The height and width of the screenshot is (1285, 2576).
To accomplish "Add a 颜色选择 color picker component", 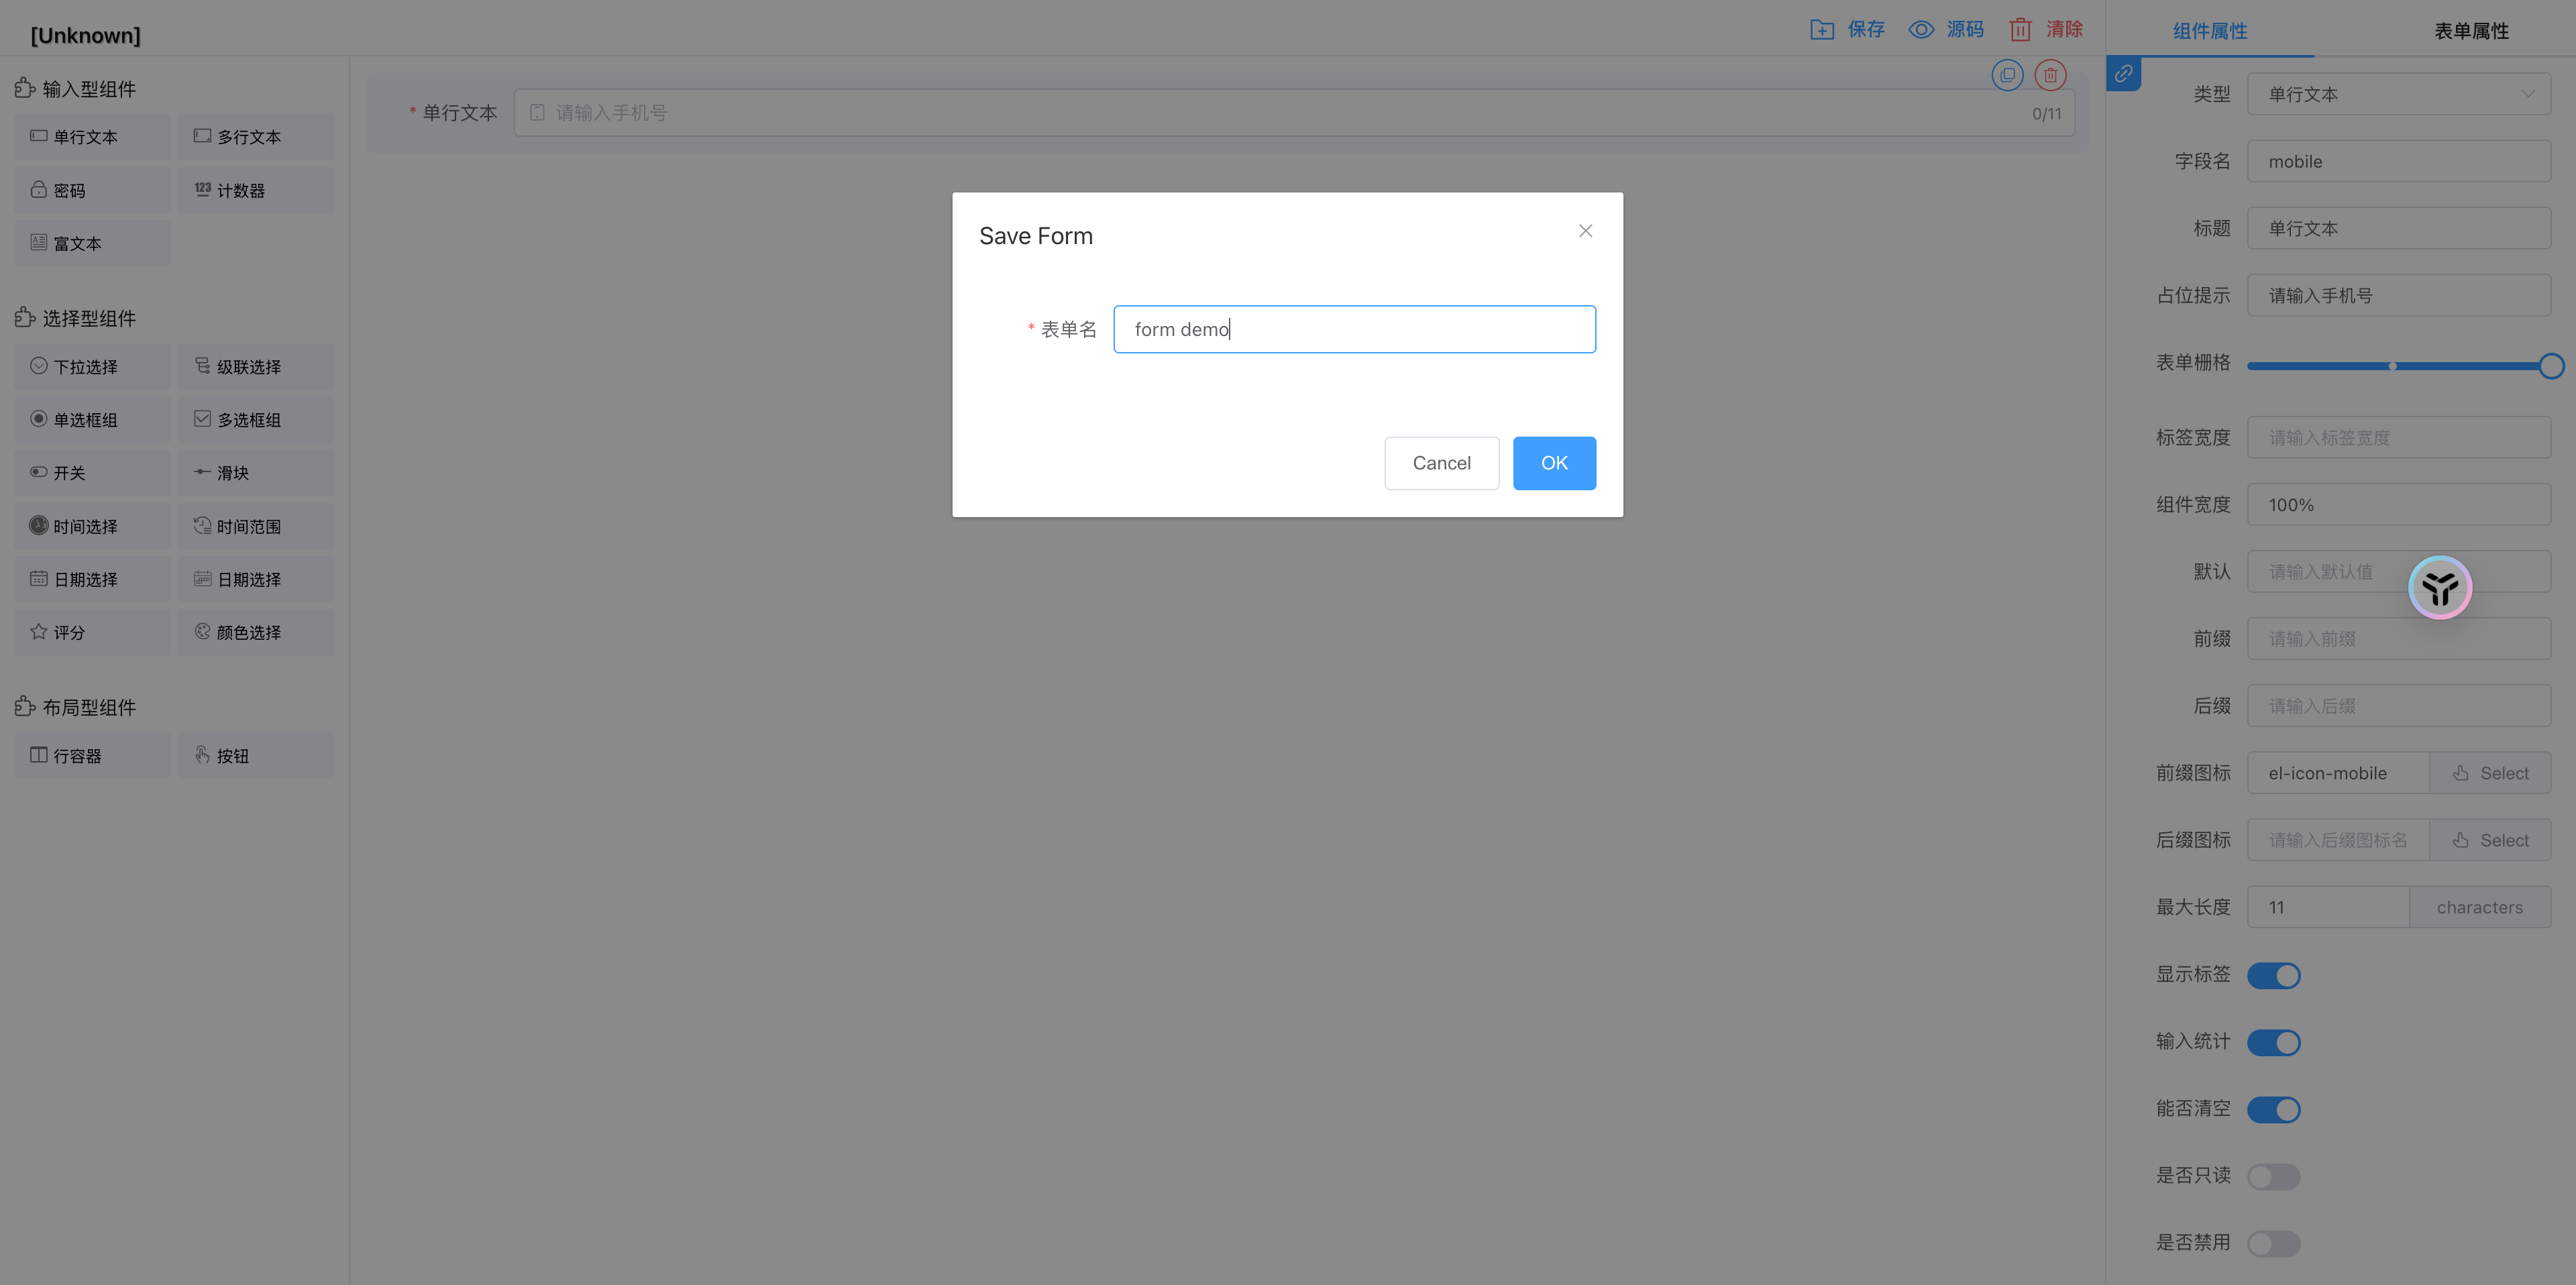I will (256, 631).
